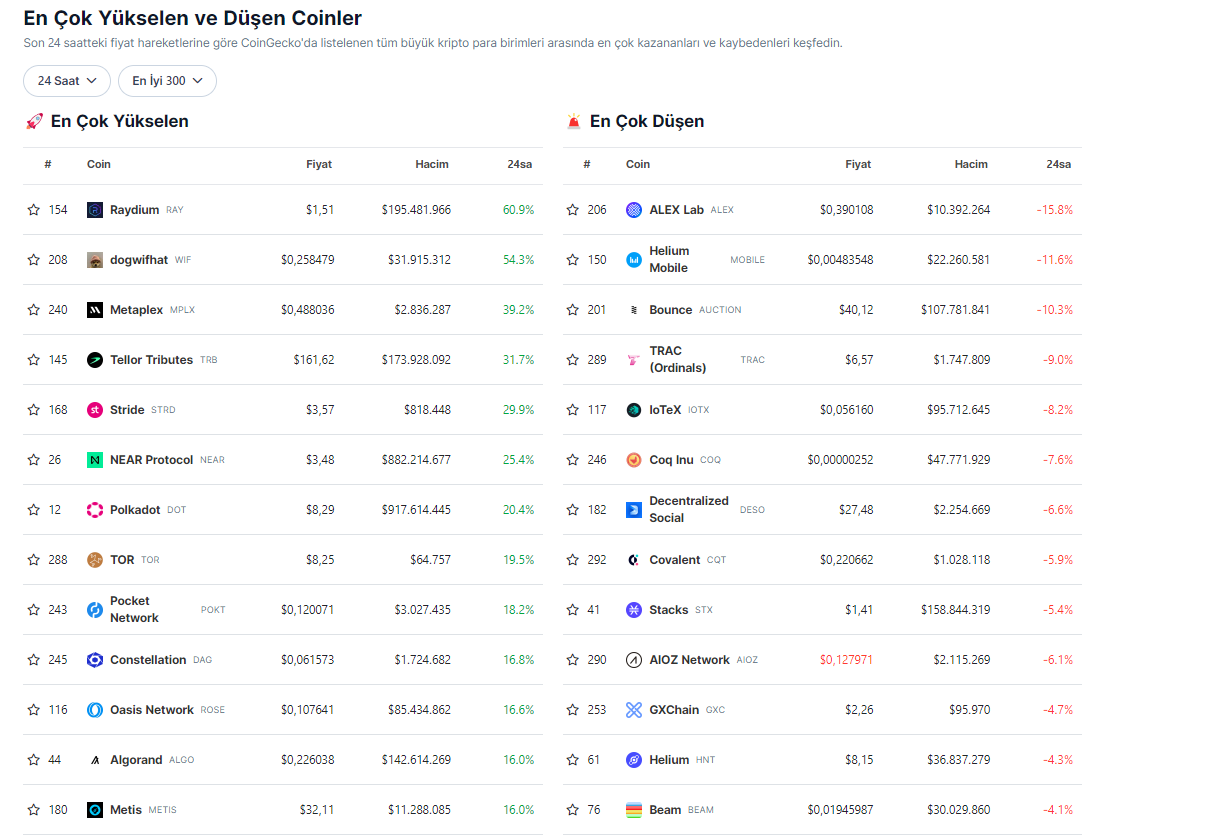
Task: Open the 24 Saat timeframe dropdown
Action: pyautogui.click(x=67, y=81)
